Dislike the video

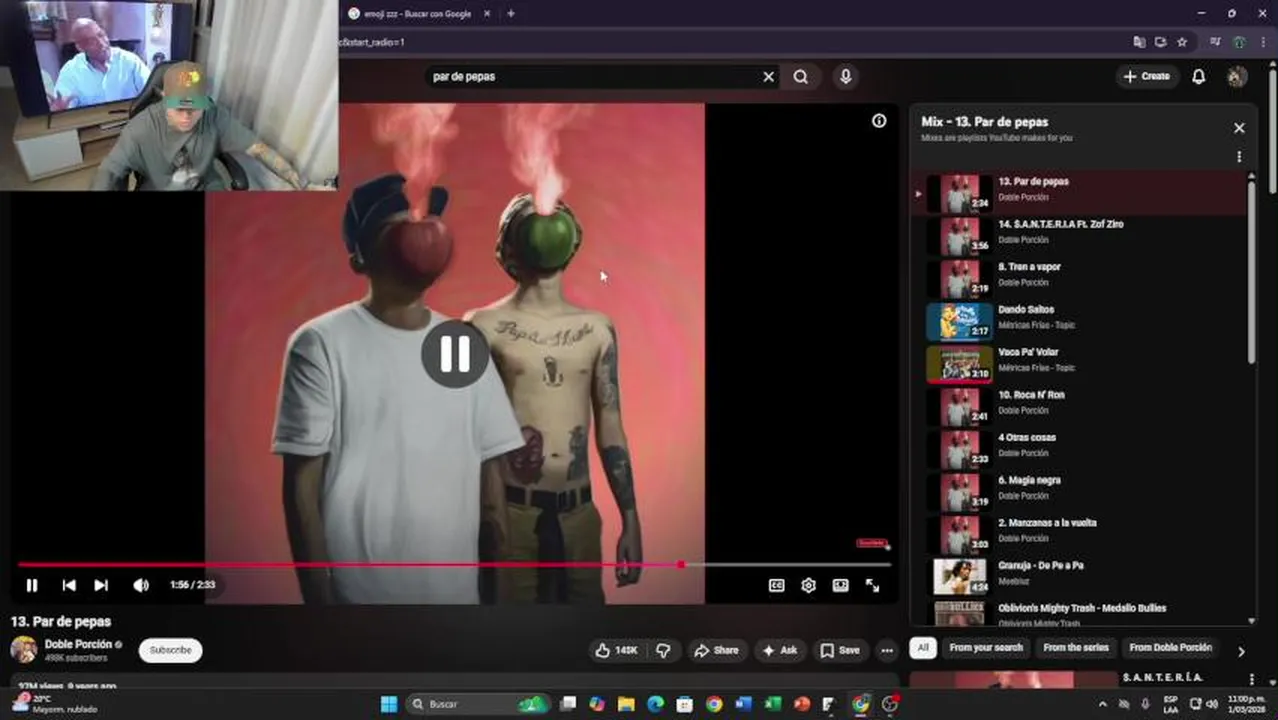click(x=663, y=650)
